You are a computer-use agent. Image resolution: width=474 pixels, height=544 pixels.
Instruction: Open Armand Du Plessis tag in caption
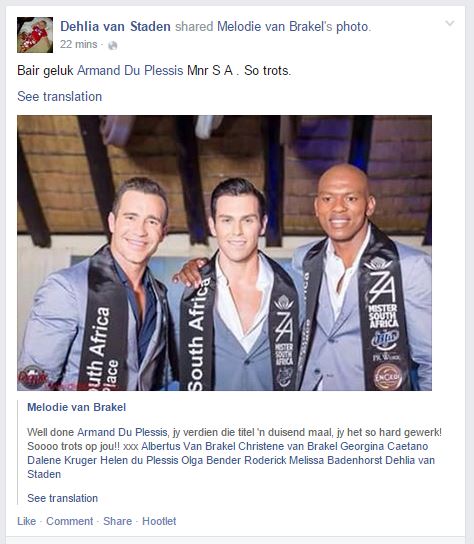(130, 70)
